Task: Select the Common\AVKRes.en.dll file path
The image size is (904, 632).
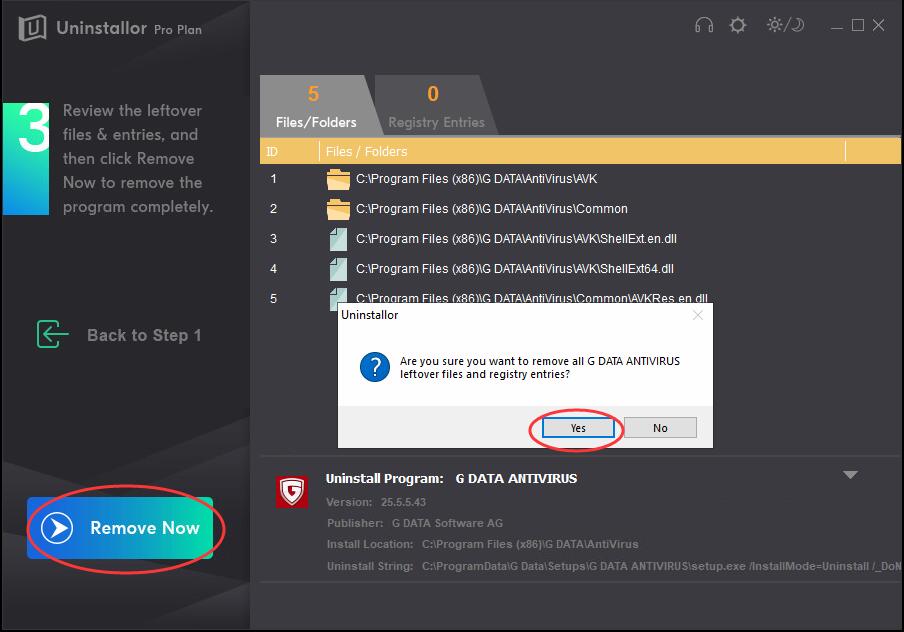Action: [x=532, y=298]
